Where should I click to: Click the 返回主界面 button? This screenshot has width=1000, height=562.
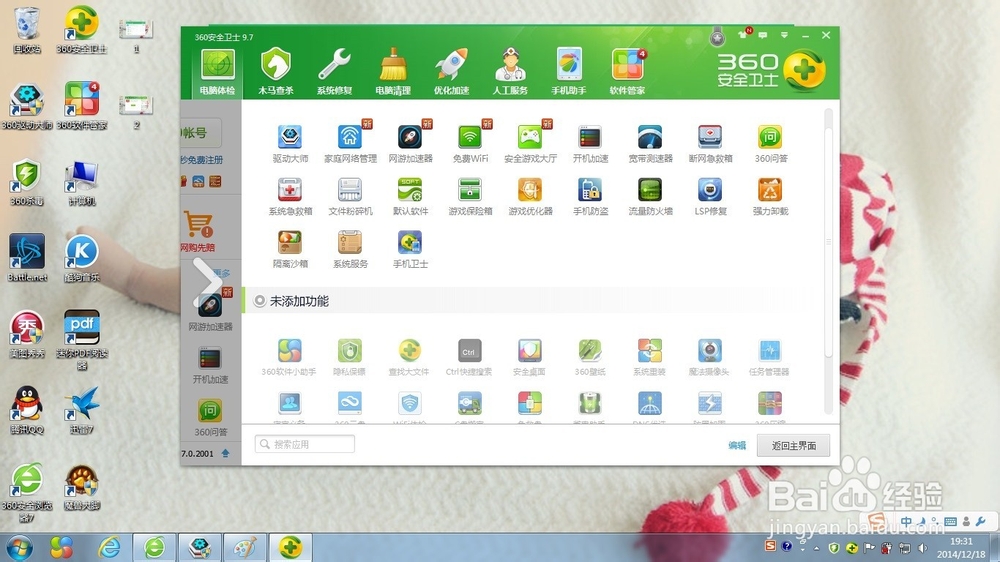(793, 445)
